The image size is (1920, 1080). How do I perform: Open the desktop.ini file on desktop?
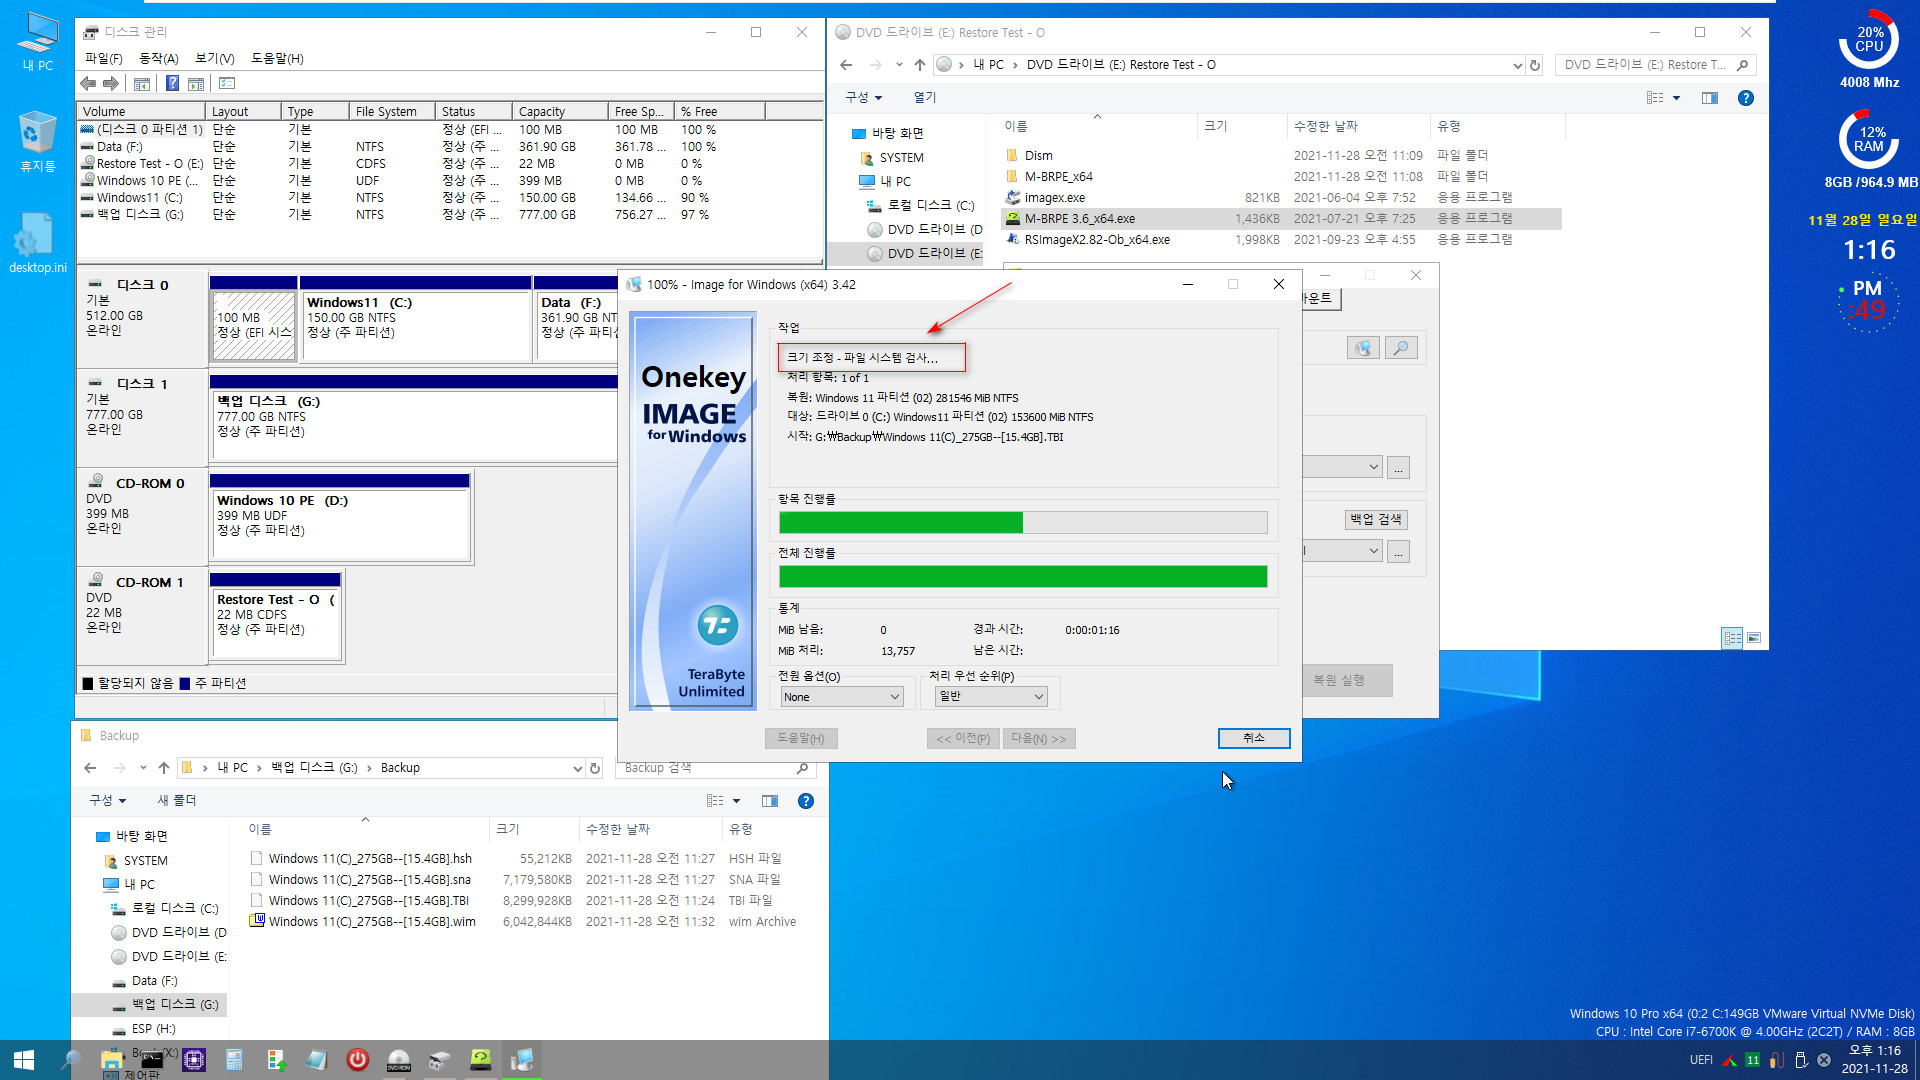pos(38,242)
